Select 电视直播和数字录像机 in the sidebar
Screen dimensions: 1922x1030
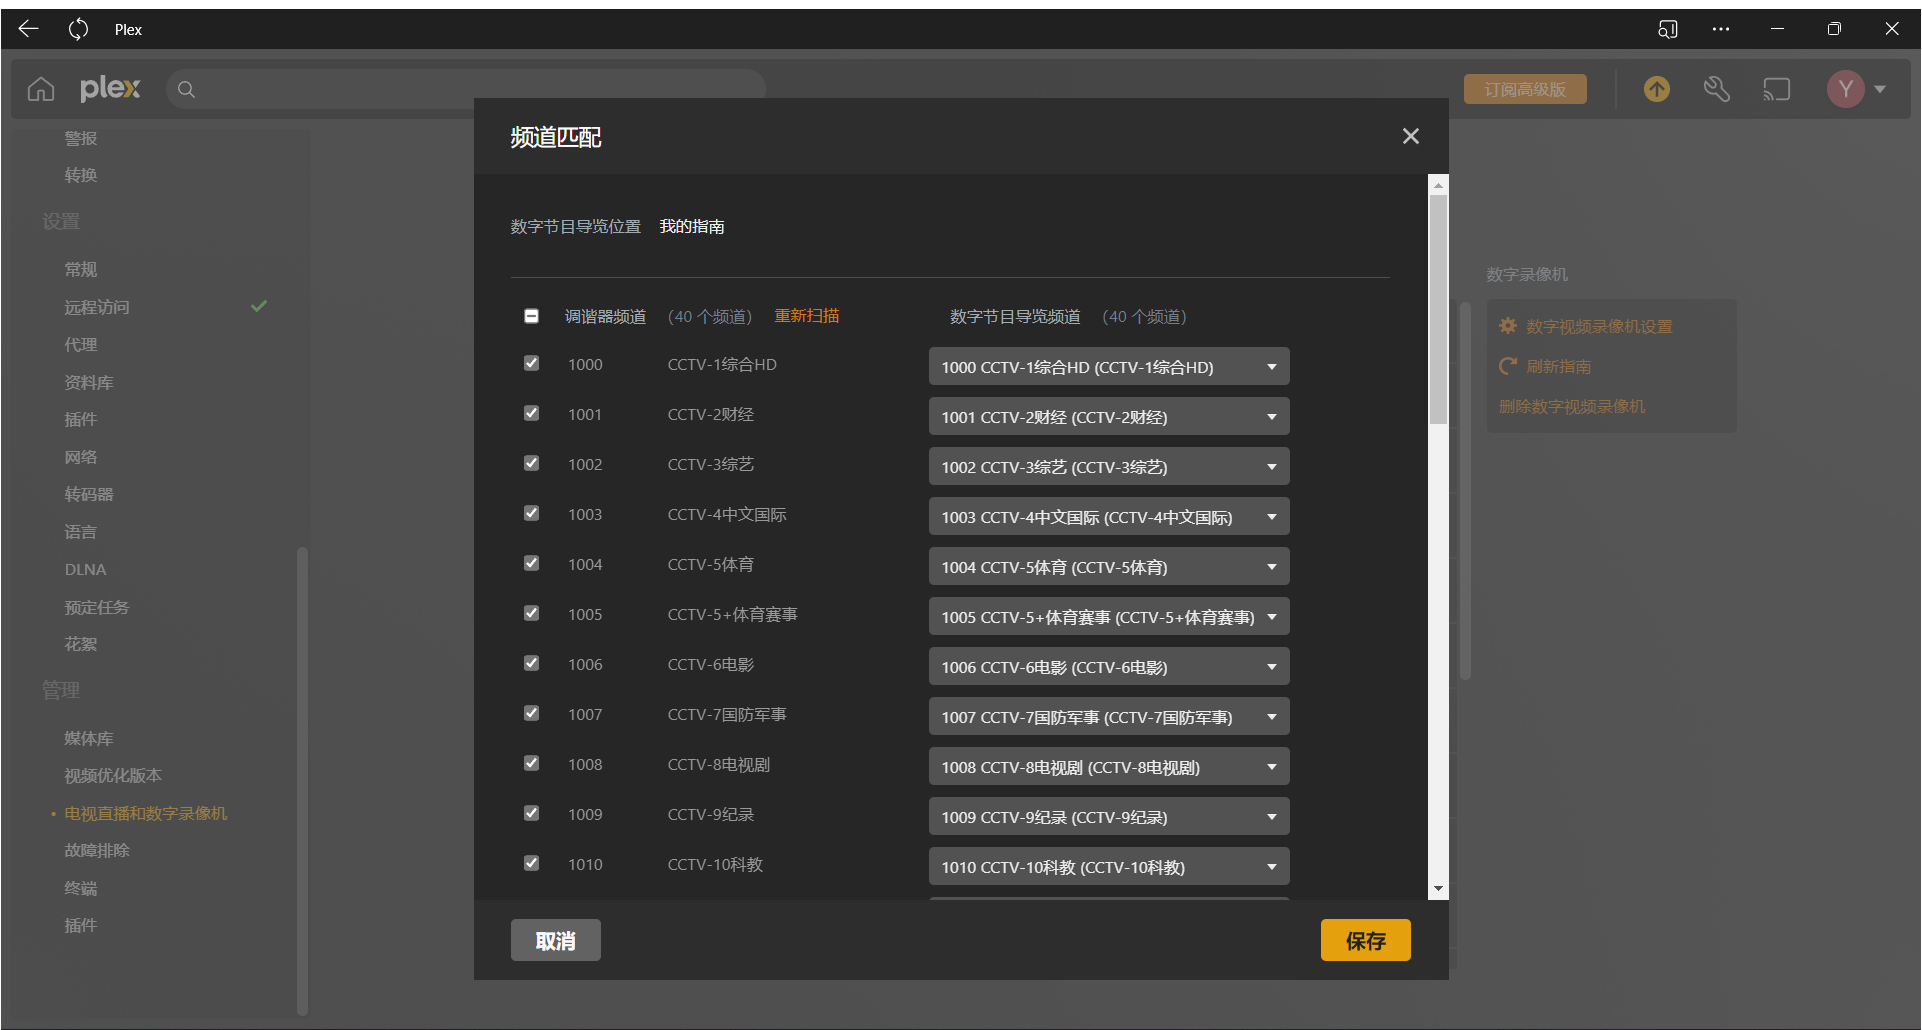(x=146, y=814)
